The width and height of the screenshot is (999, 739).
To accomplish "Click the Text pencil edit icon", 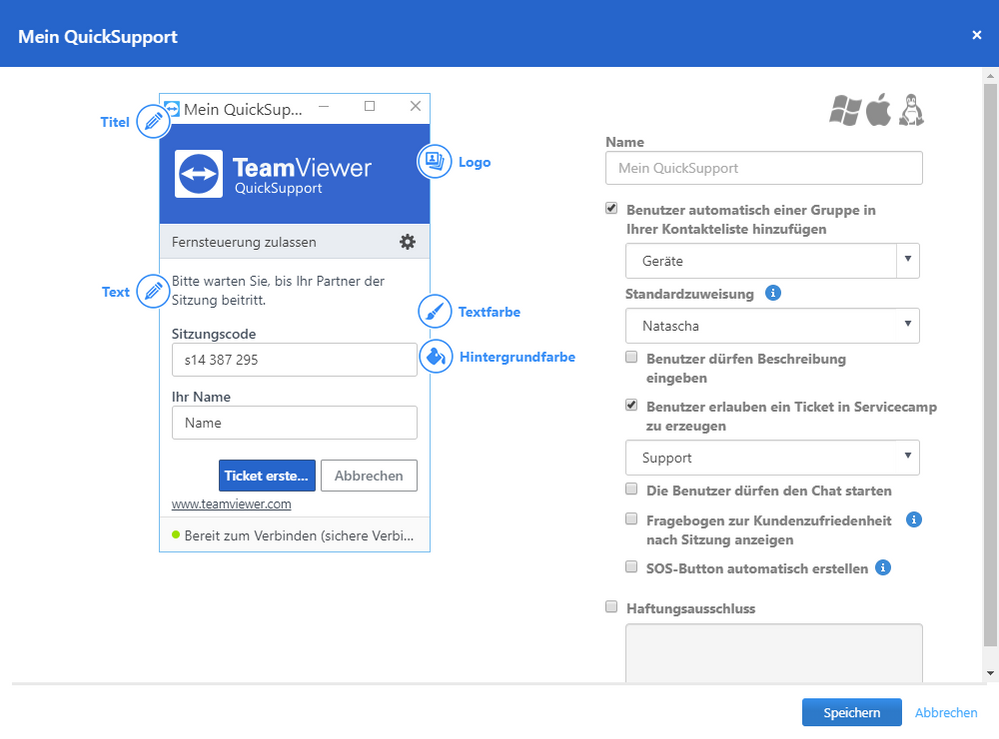I will coord(153,291).
